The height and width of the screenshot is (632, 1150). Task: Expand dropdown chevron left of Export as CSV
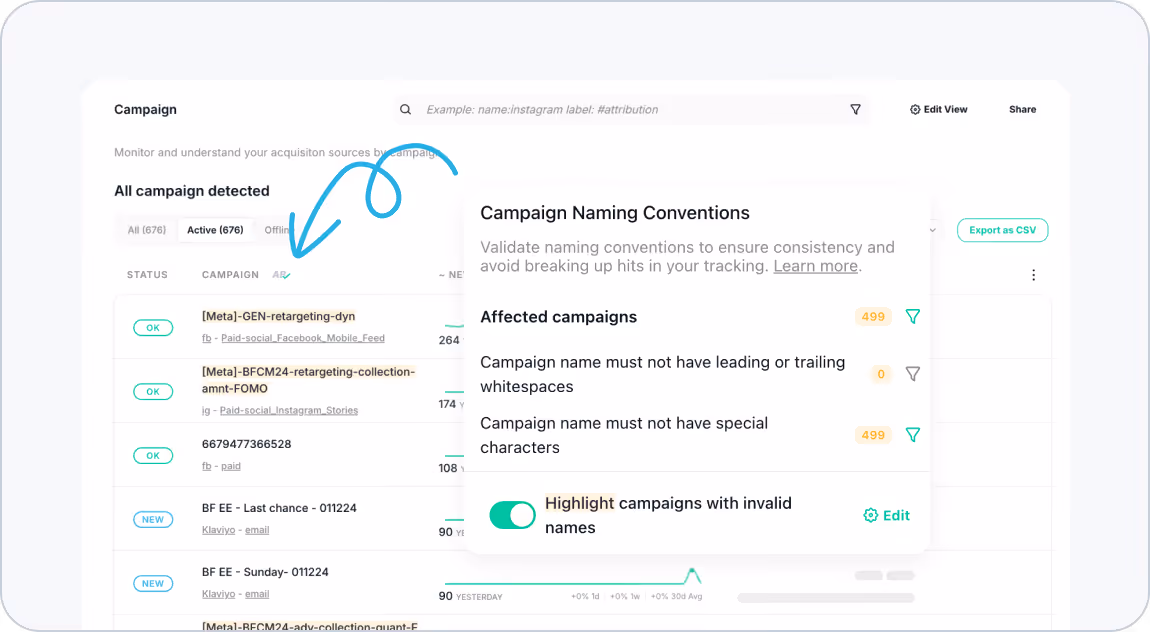tap(933, 230)
